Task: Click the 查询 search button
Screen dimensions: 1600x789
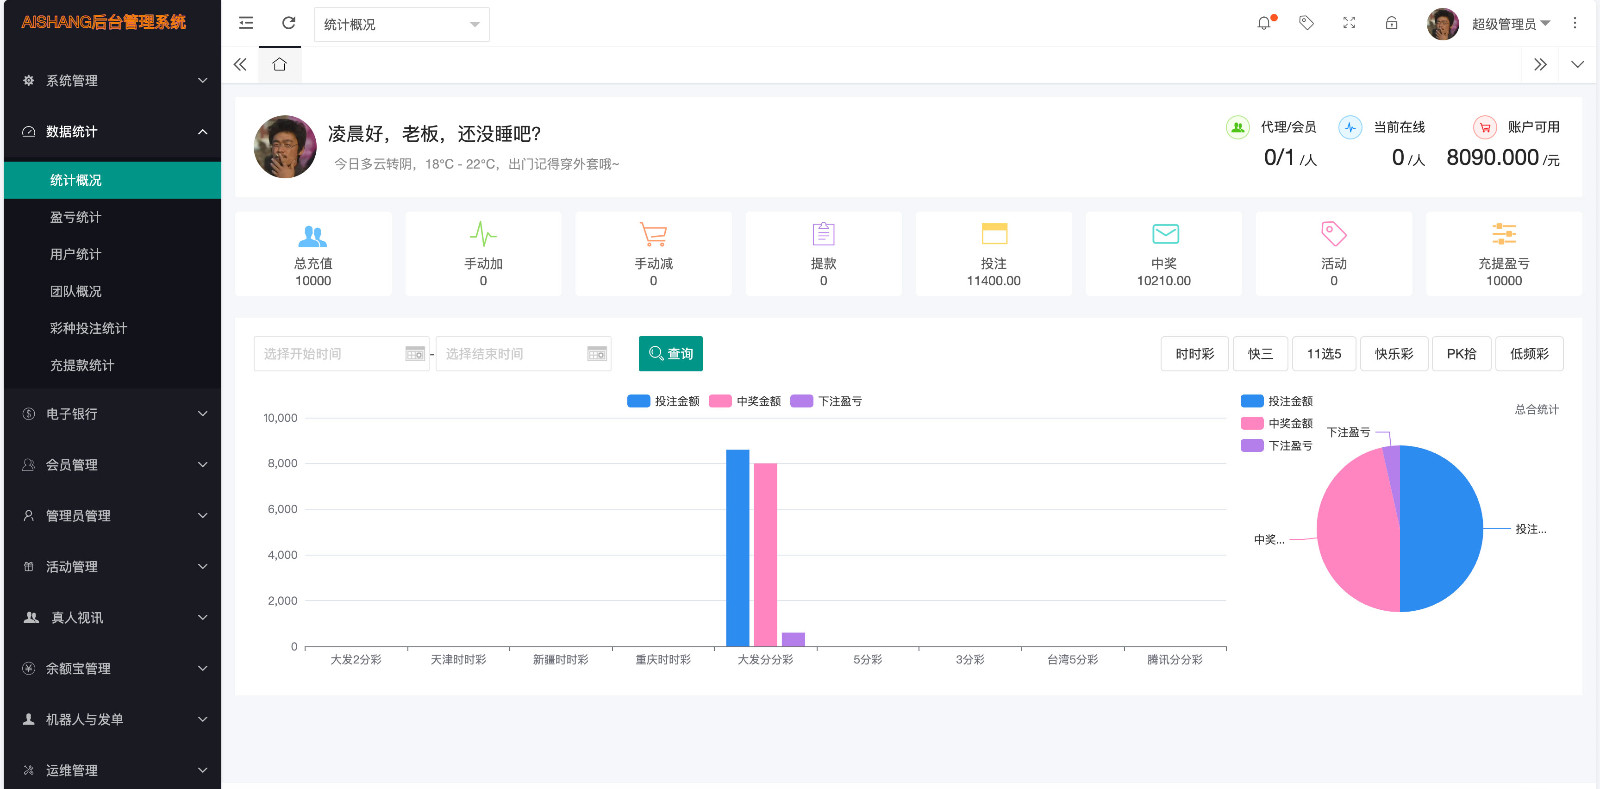Action: [671, 354]
